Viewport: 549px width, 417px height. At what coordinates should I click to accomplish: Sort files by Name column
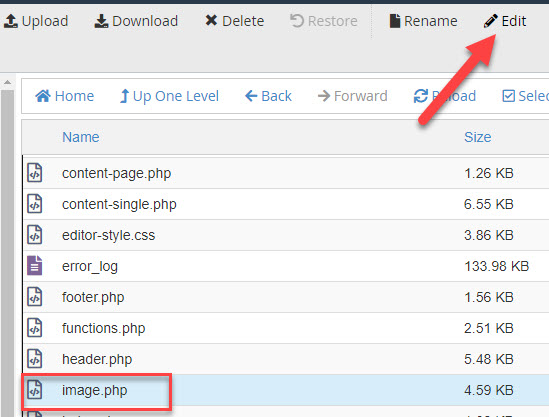(81, 137)
